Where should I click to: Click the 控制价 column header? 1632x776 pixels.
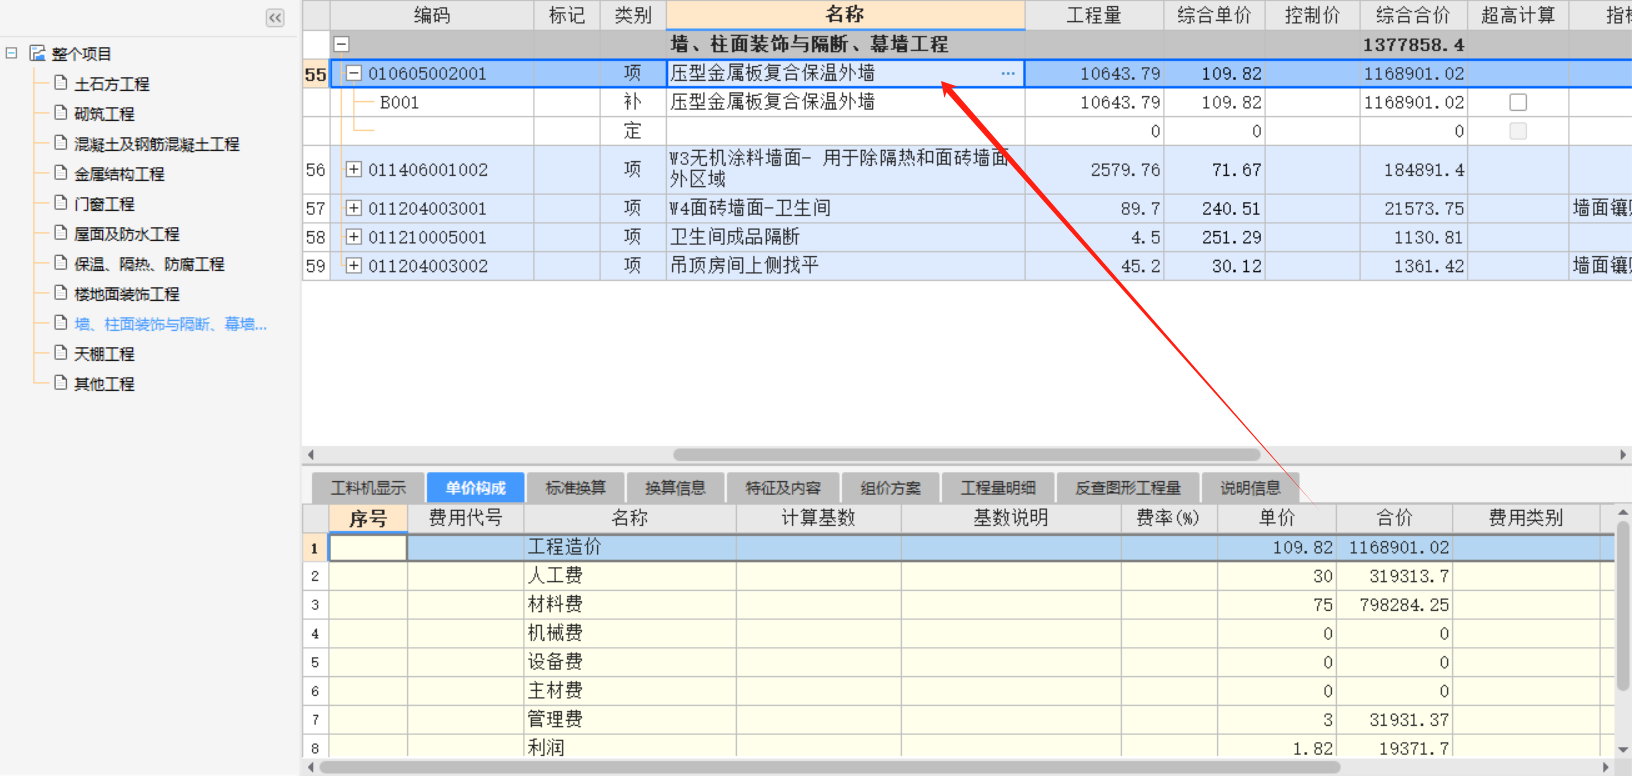(1312, 15)
